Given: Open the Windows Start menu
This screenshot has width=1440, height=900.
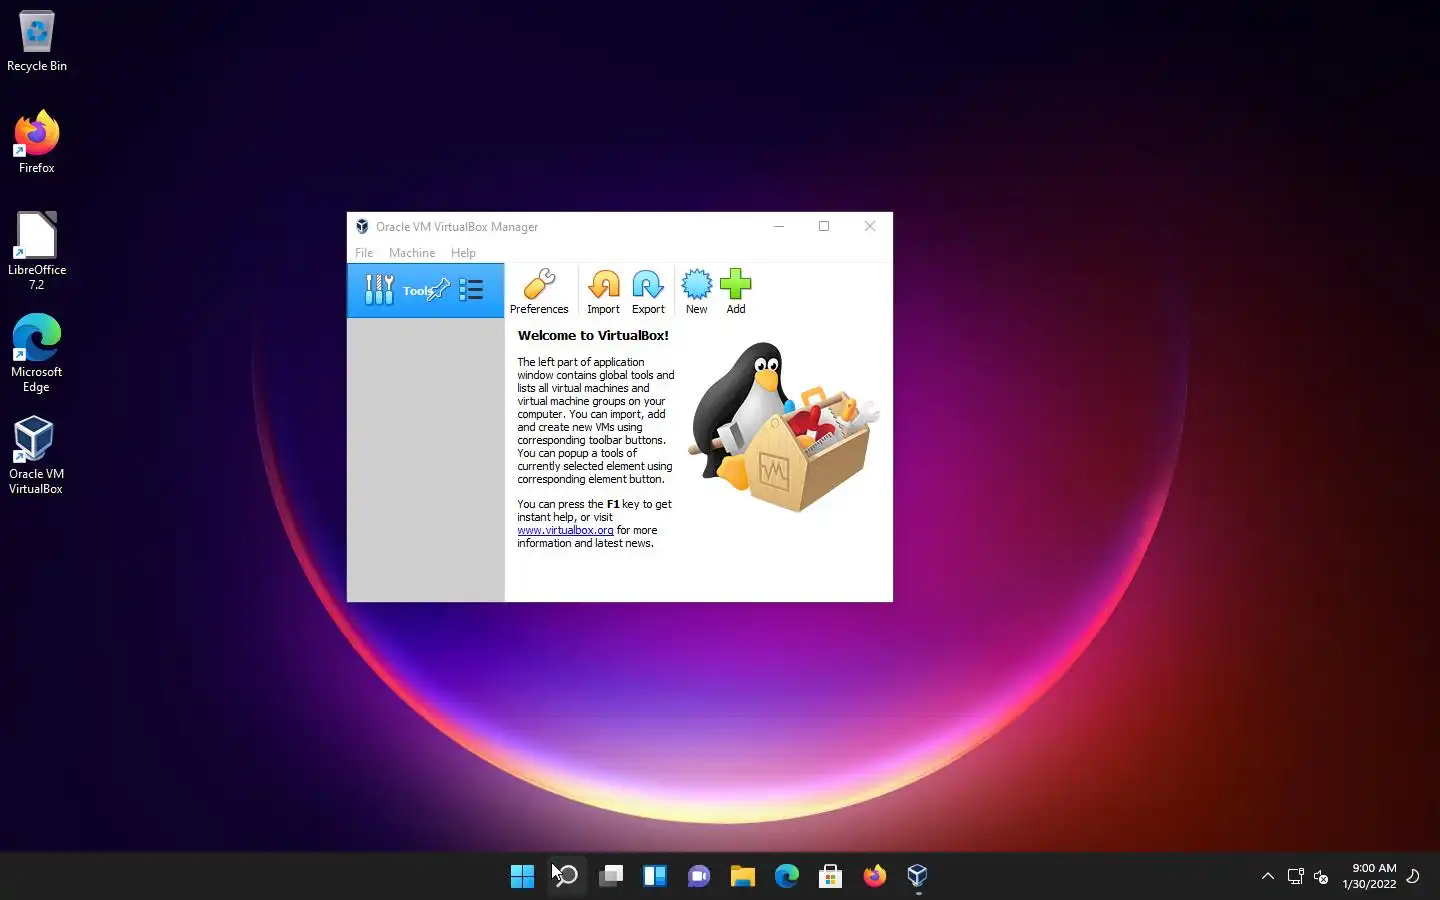Looking at the screenshot, I should pos(522,876).
